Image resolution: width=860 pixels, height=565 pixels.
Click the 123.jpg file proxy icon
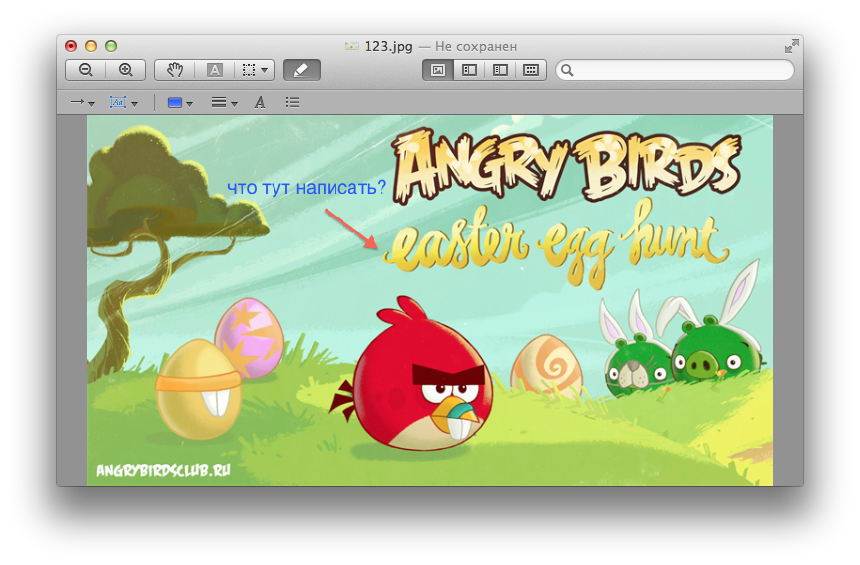352,46
